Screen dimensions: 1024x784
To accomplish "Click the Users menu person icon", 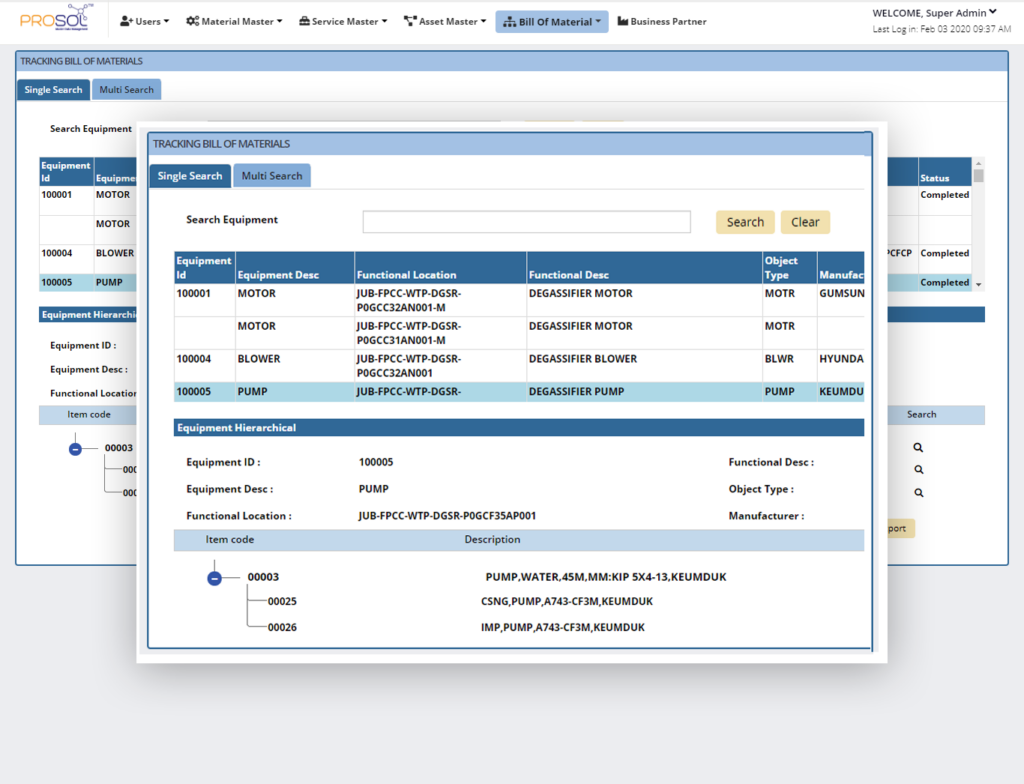I will (123, 21).
